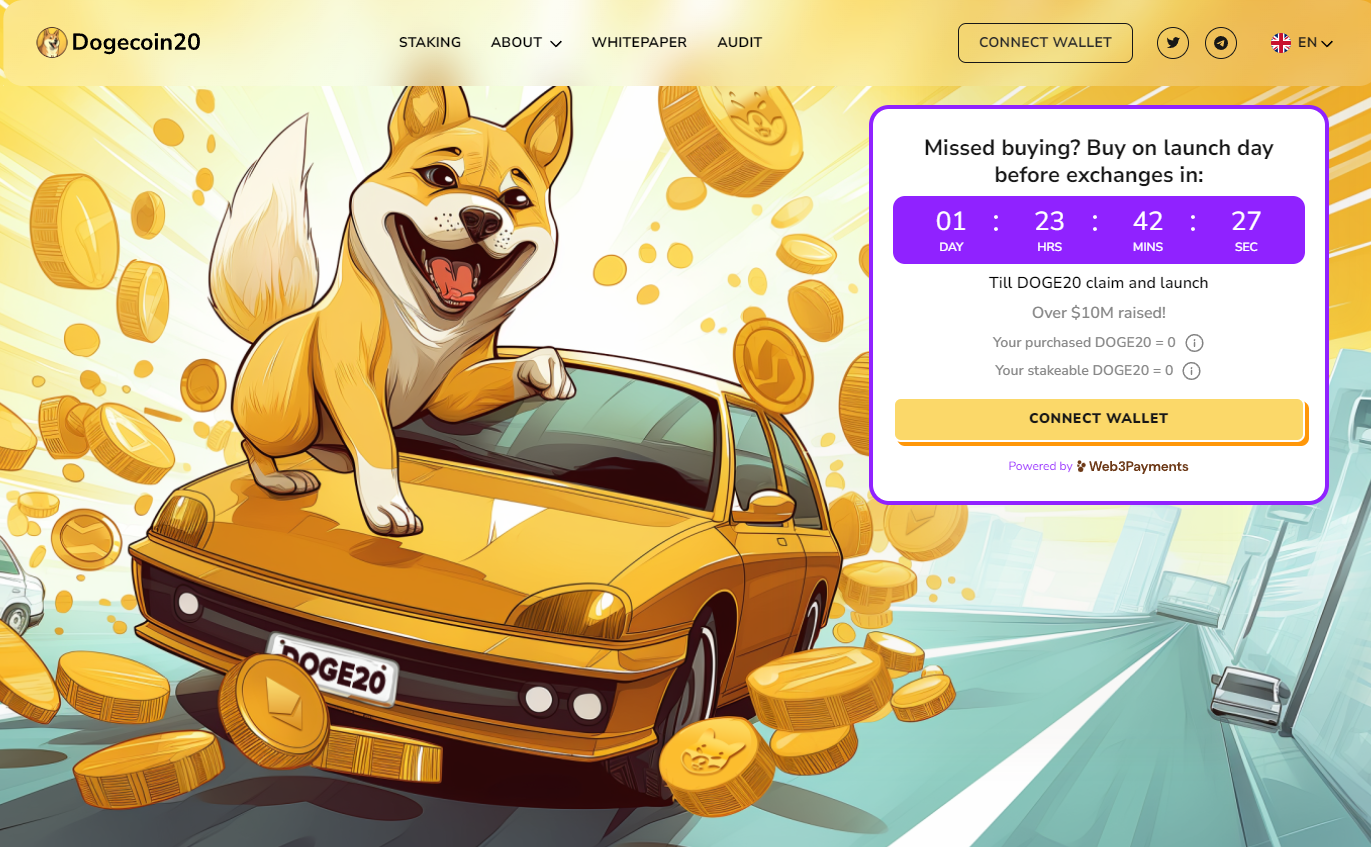Open the Audit nav item
The height and width of the screenshot is (847, 1371).
coord(740,43)
